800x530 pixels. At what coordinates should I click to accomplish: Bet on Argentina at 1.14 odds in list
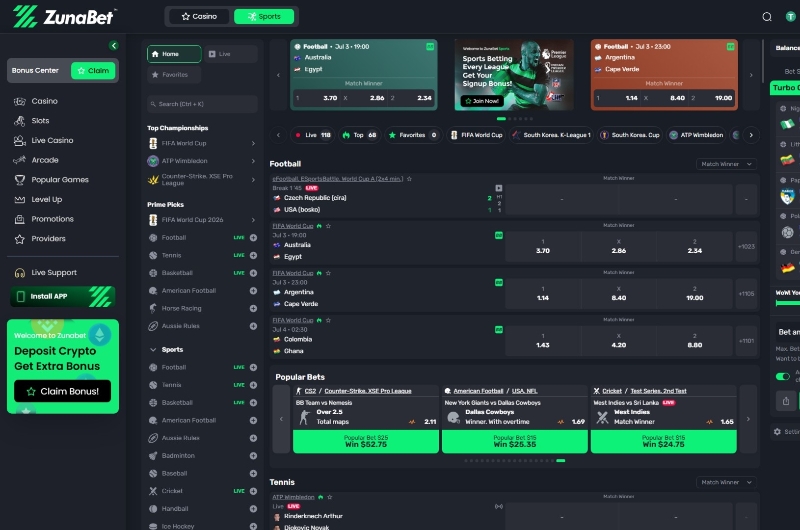coord(543,294)
